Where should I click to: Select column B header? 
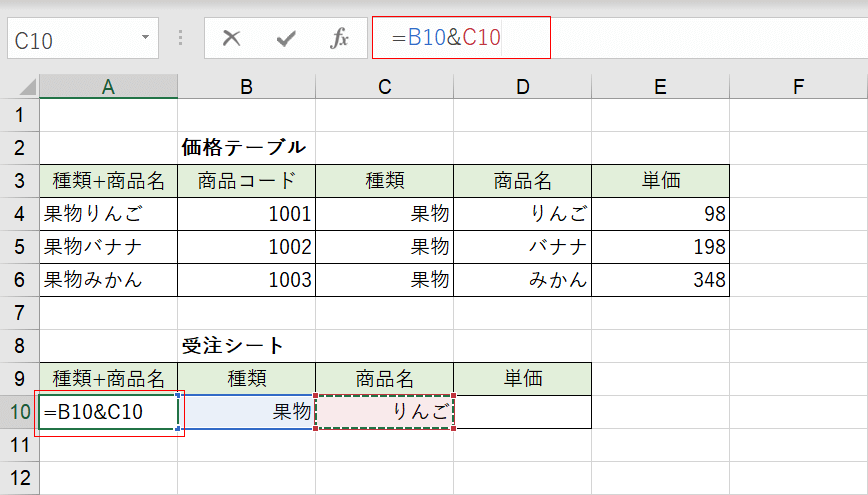(246, 86)
